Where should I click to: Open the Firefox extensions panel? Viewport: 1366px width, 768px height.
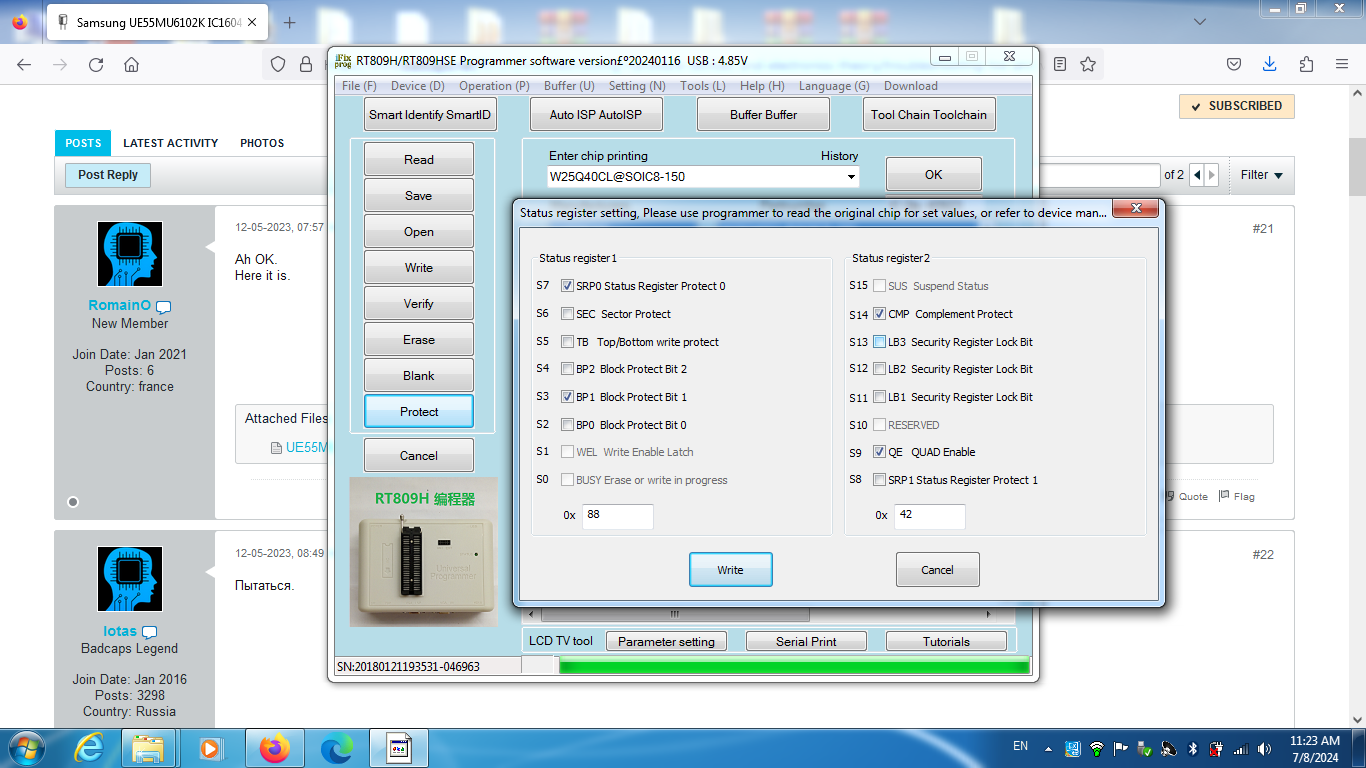(x=1306, y=64)
